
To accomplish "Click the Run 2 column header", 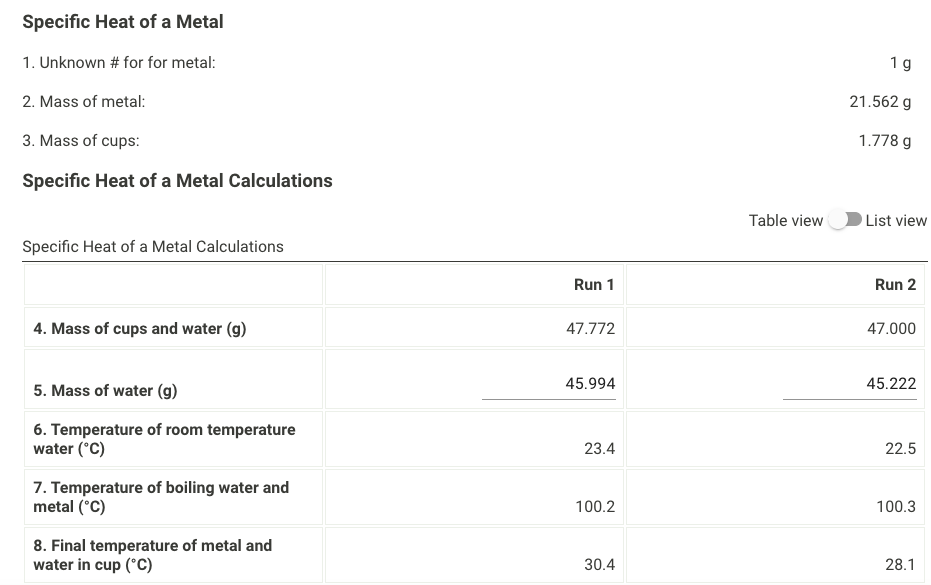I will [x=895, y=284].
